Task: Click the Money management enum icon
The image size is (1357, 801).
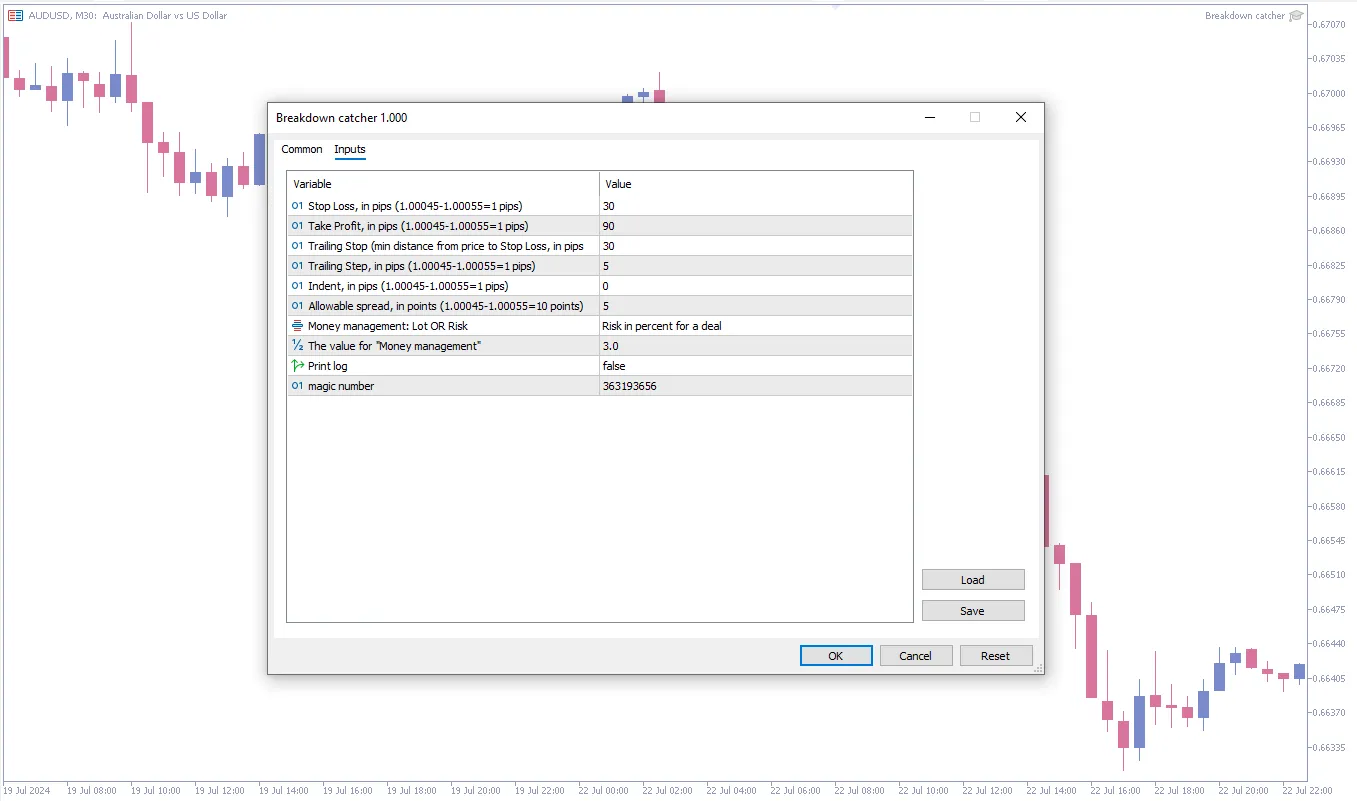Action: 297,326
